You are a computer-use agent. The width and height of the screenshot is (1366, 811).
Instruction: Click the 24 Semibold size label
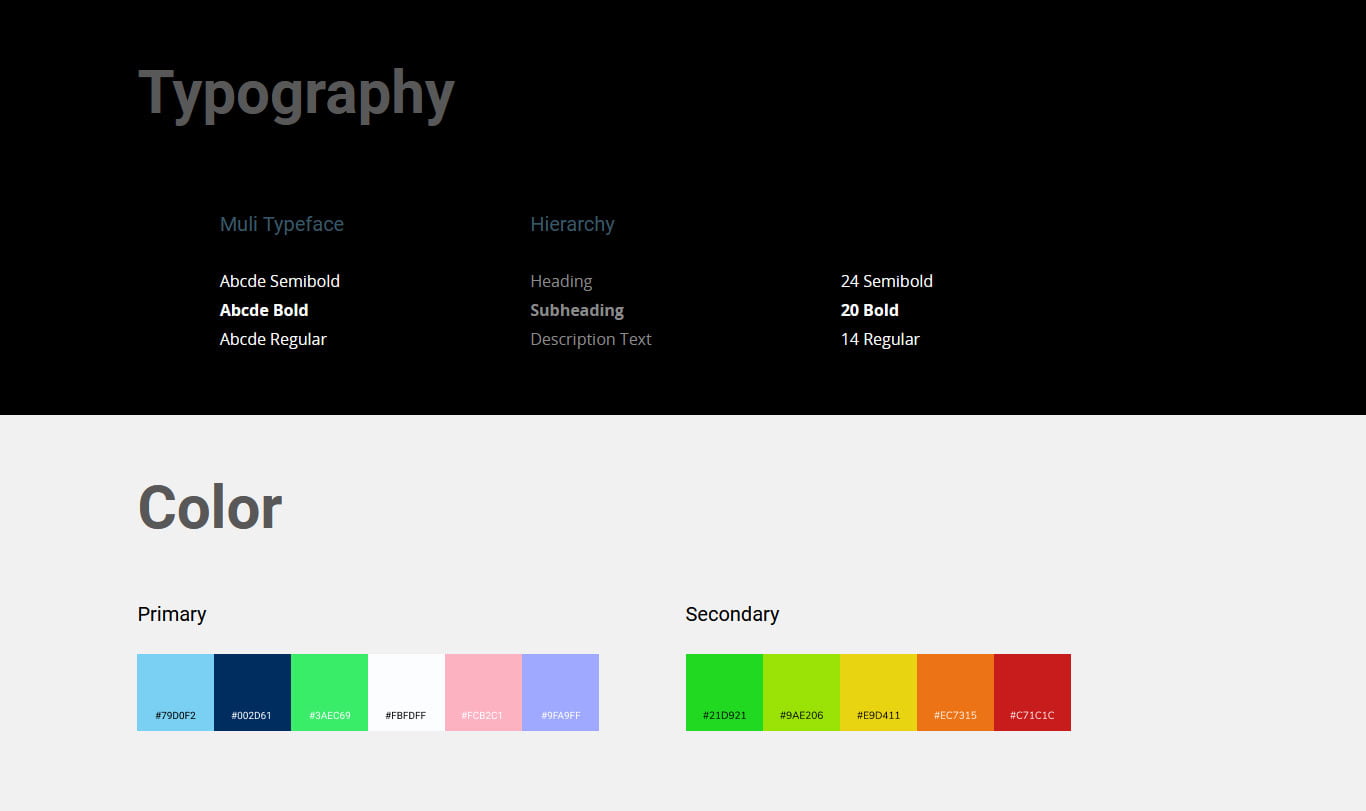(x=886, y=281)
